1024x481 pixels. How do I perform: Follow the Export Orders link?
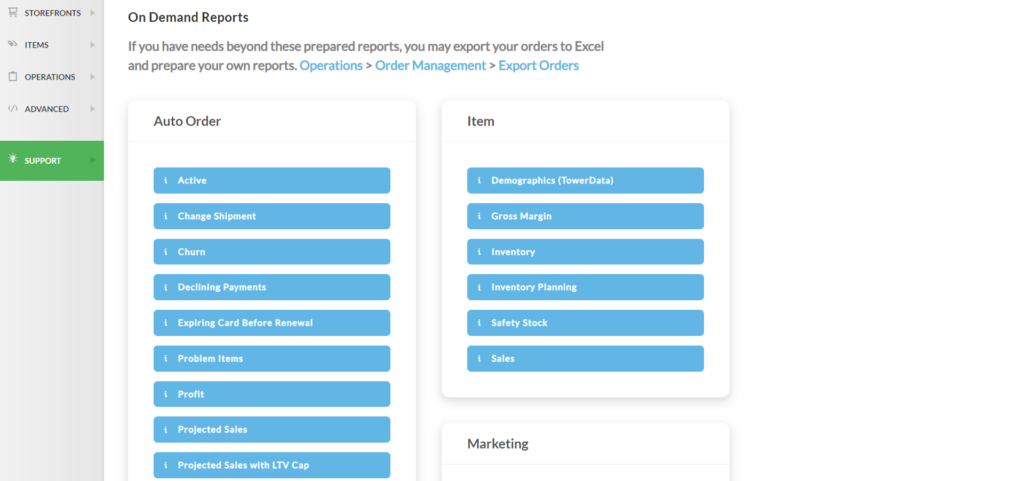point(538,65)
